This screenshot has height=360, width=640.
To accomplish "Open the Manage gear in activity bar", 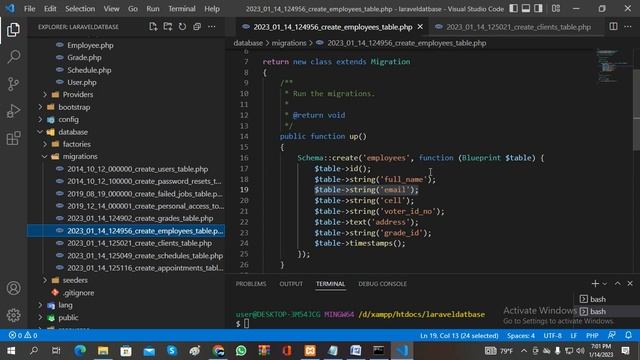I will tap(13, 315).
